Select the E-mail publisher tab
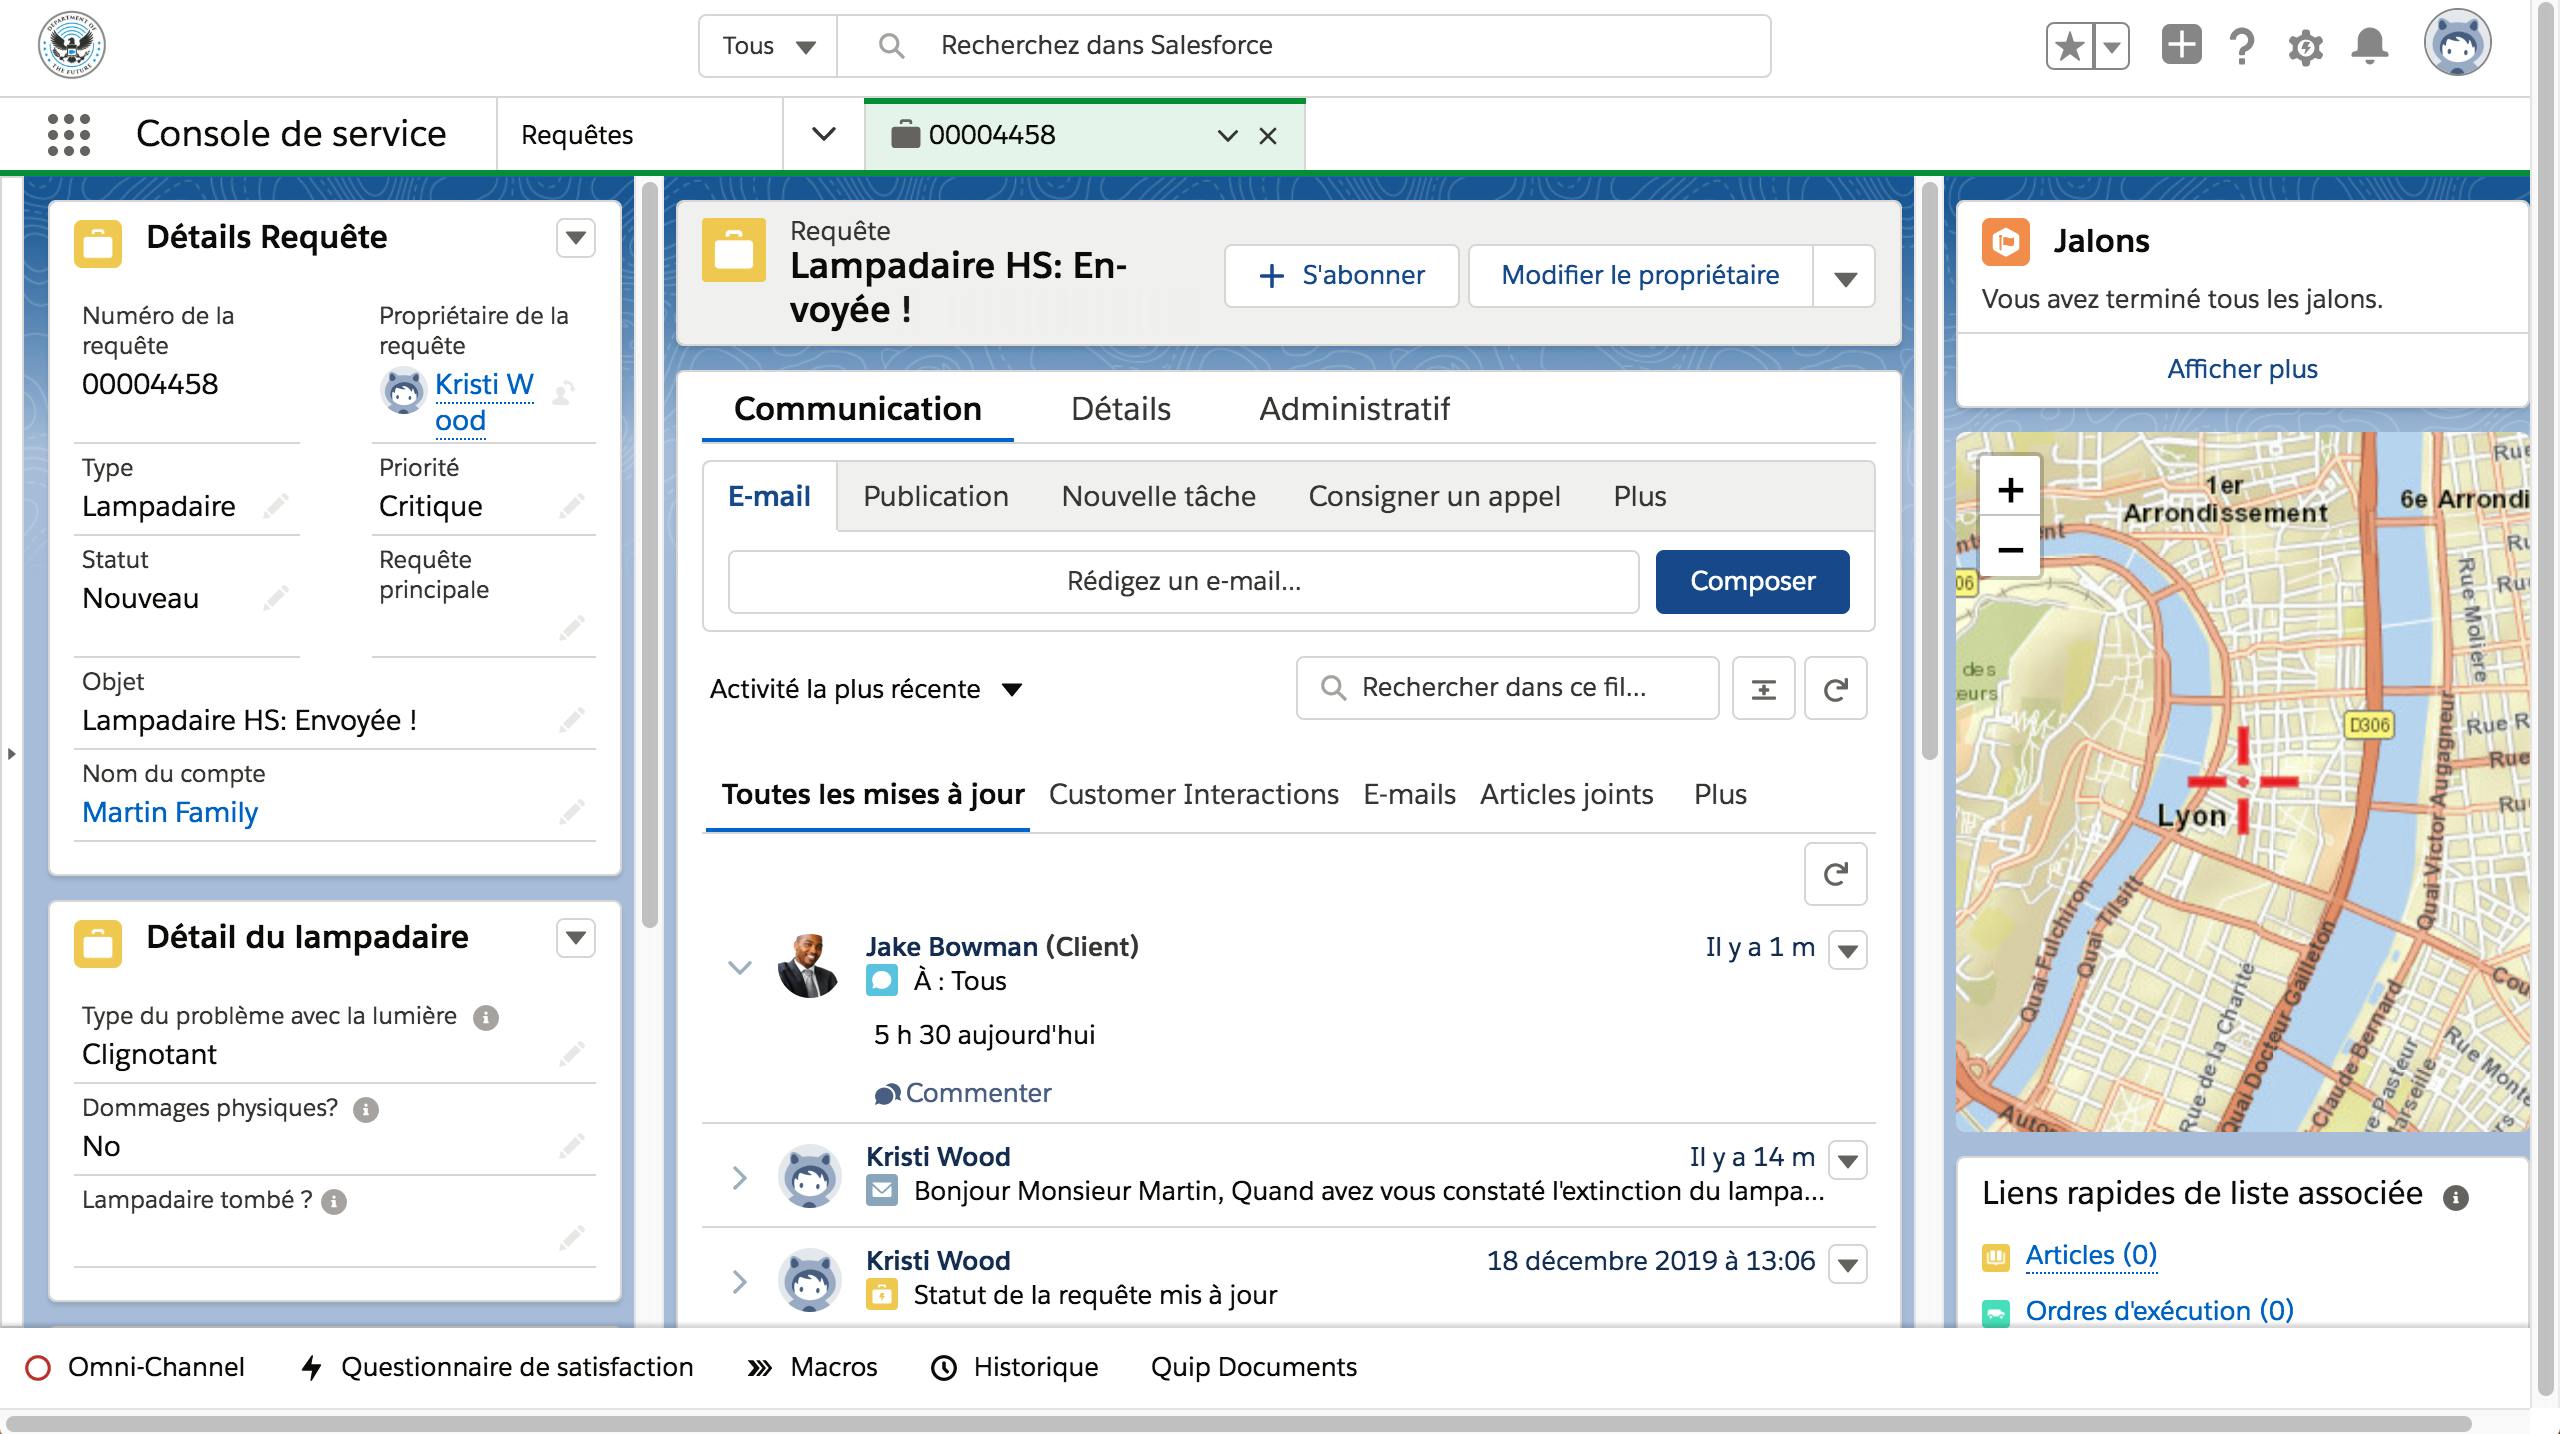The image size is (2560, 1434). [x=769, y=496]
